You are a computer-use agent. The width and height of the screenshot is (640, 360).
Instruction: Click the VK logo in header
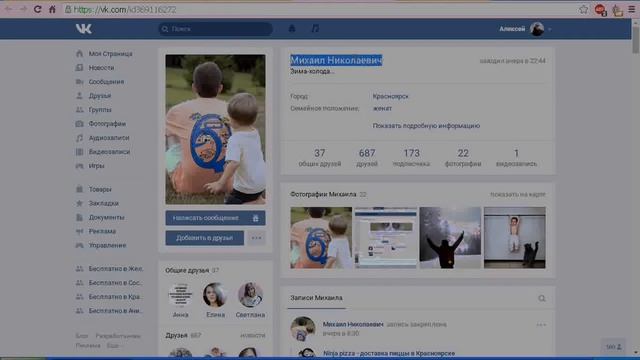(84, 29)
